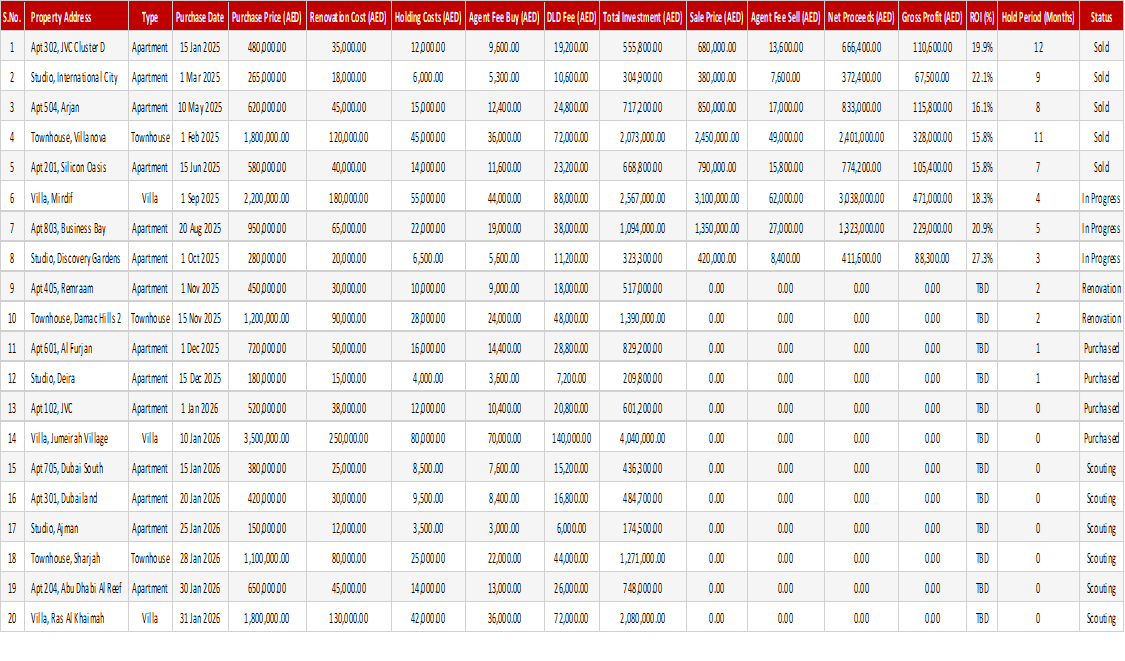Image resolution: width=1125 pixels, height=661 pixels.
Task: Click purchase date '1 Mar 2025'
Action: (200, 78)
